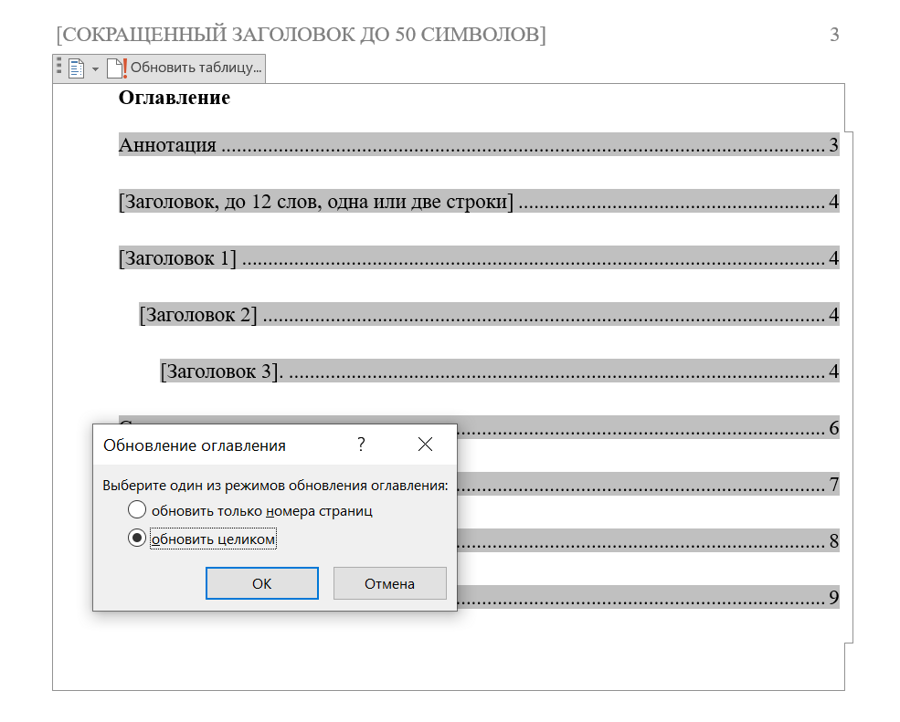The image size is (900, 722).
Task: Click the prompt "Выберите один из режимов обновления оглавления:"
Action: 275,486
